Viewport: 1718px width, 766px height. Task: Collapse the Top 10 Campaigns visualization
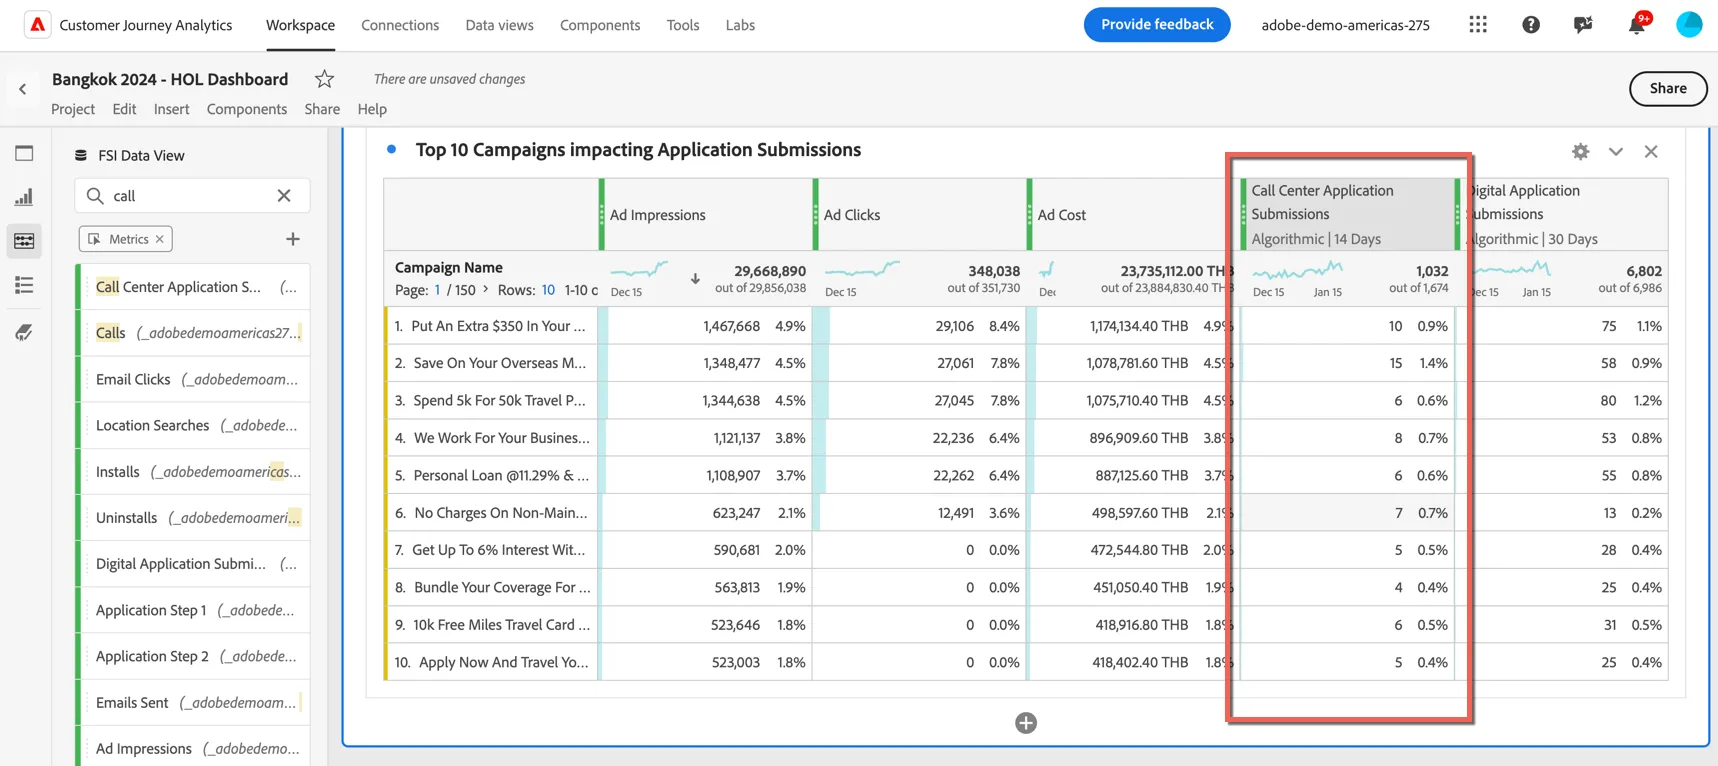1616,152
